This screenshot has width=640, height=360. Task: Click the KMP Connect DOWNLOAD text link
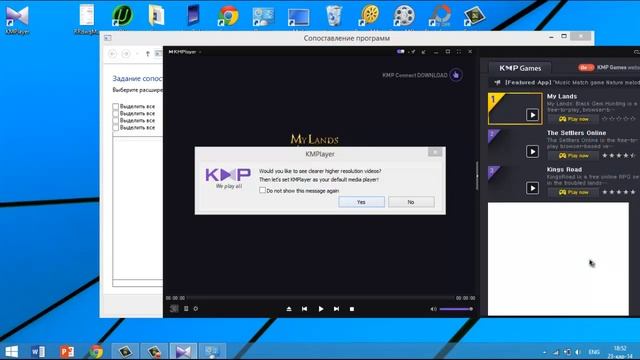[415, 75]
